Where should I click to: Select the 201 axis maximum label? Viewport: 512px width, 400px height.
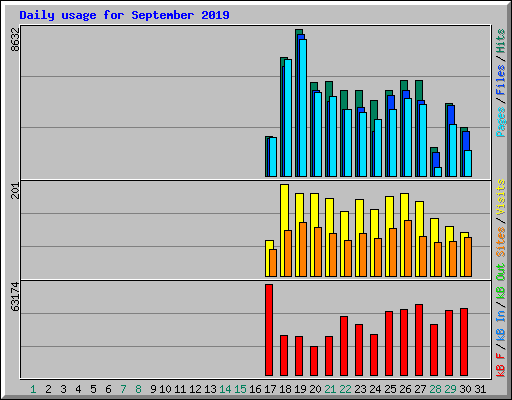(x=15, y=191)
